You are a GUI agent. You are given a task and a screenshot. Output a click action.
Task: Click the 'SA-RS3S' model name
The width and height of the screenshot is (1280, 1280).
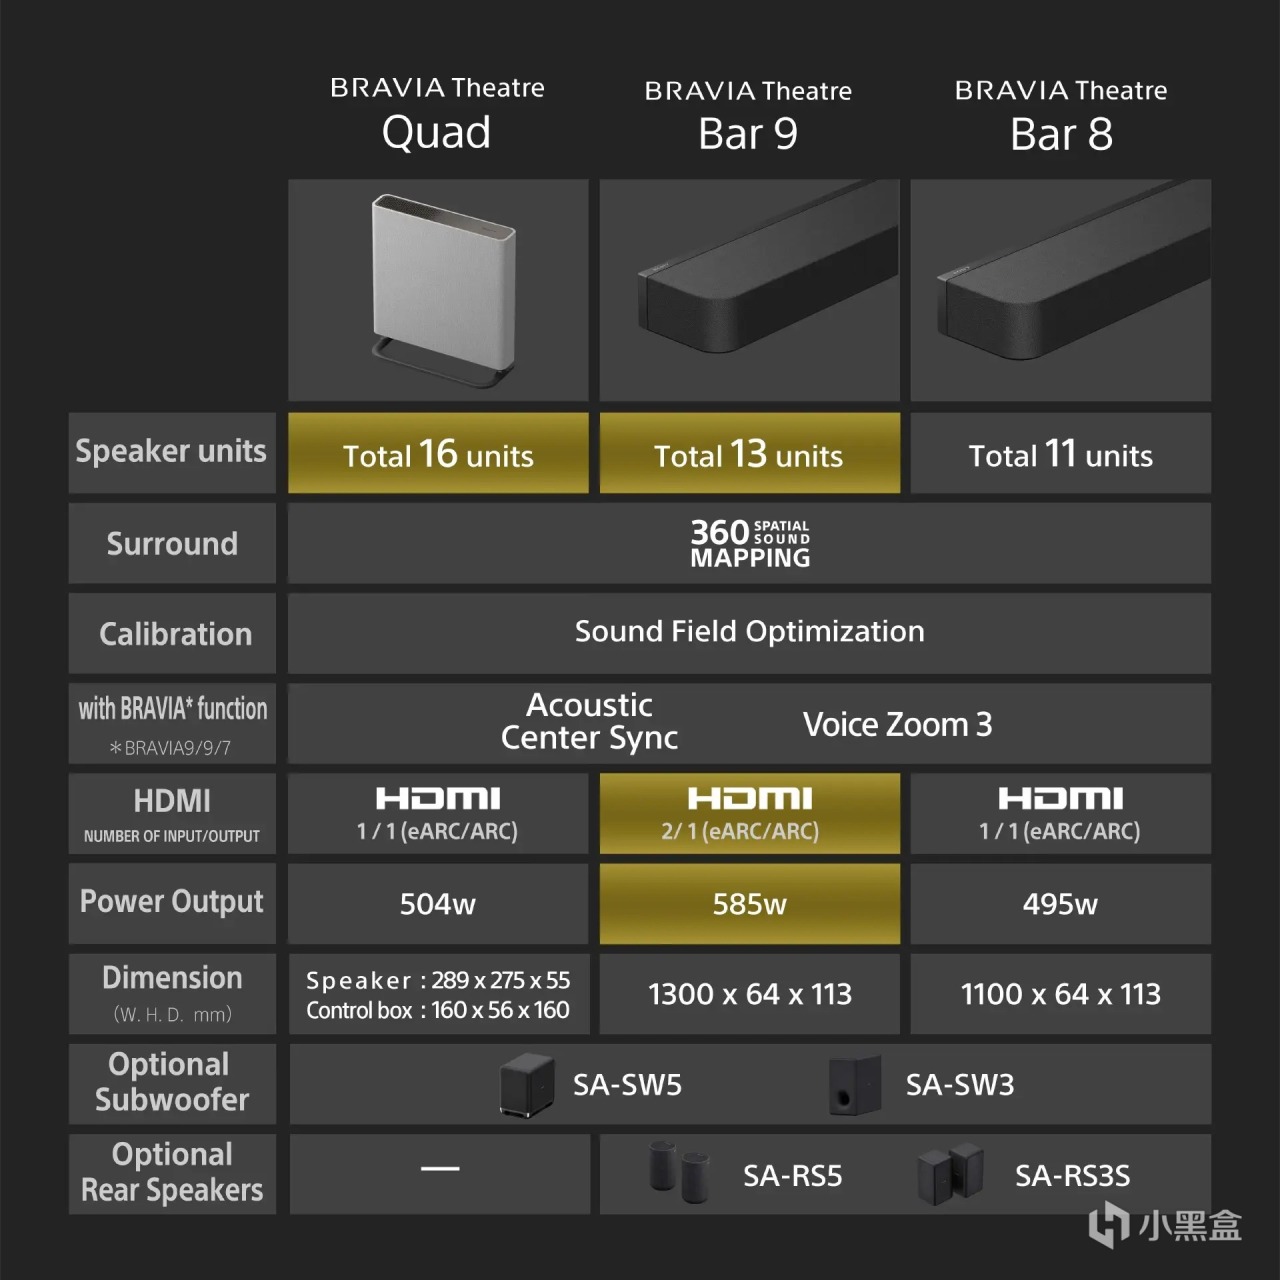click(x=1072, y=1176)
